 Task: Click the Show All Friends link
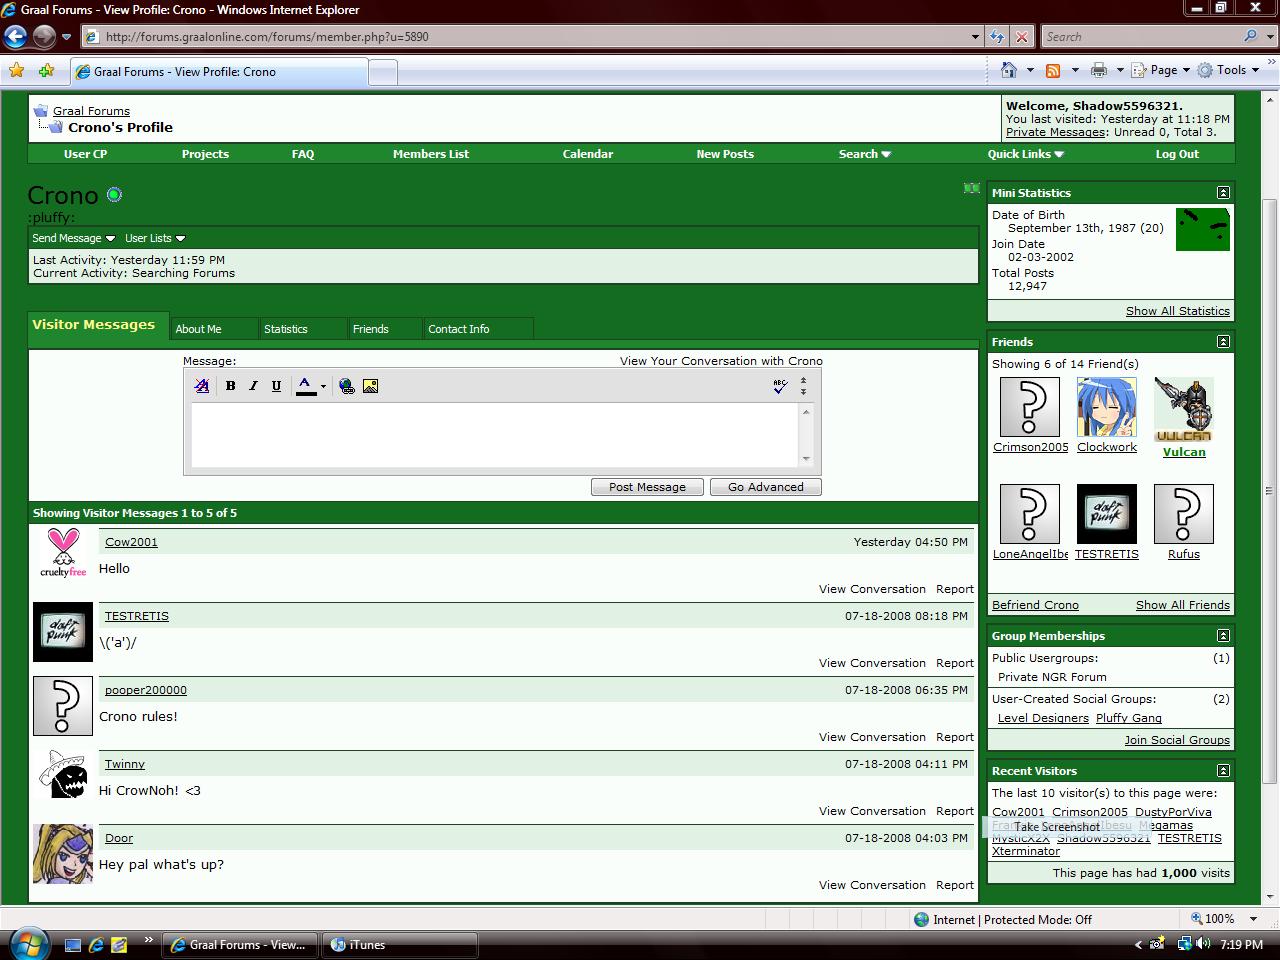click(1183, 605)
